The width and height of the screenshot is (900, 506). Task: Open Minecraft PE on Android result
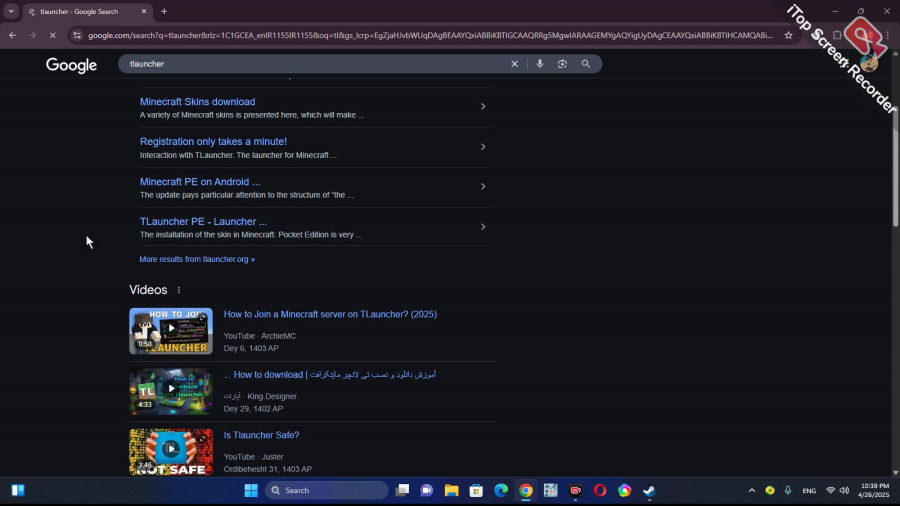[200, 181]
